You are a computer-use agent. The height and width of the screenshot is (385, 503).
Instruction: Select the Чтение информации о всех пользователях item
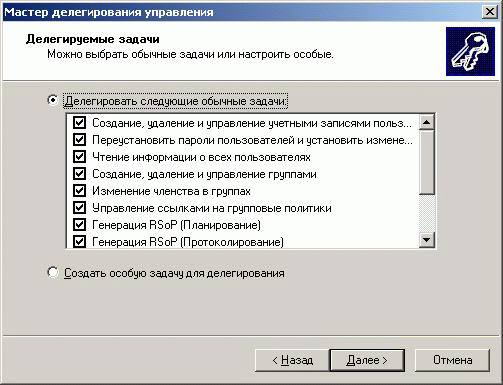(x=201, y=157)
